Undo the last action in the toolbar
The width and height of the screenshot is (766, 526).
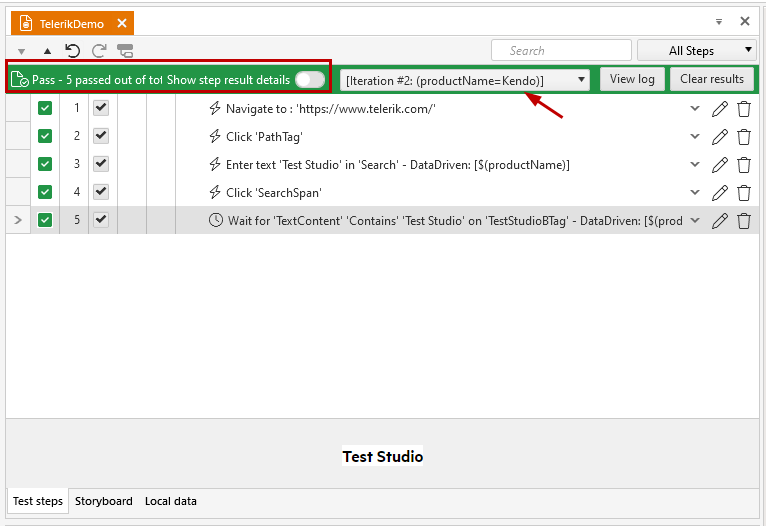(72, 50)
